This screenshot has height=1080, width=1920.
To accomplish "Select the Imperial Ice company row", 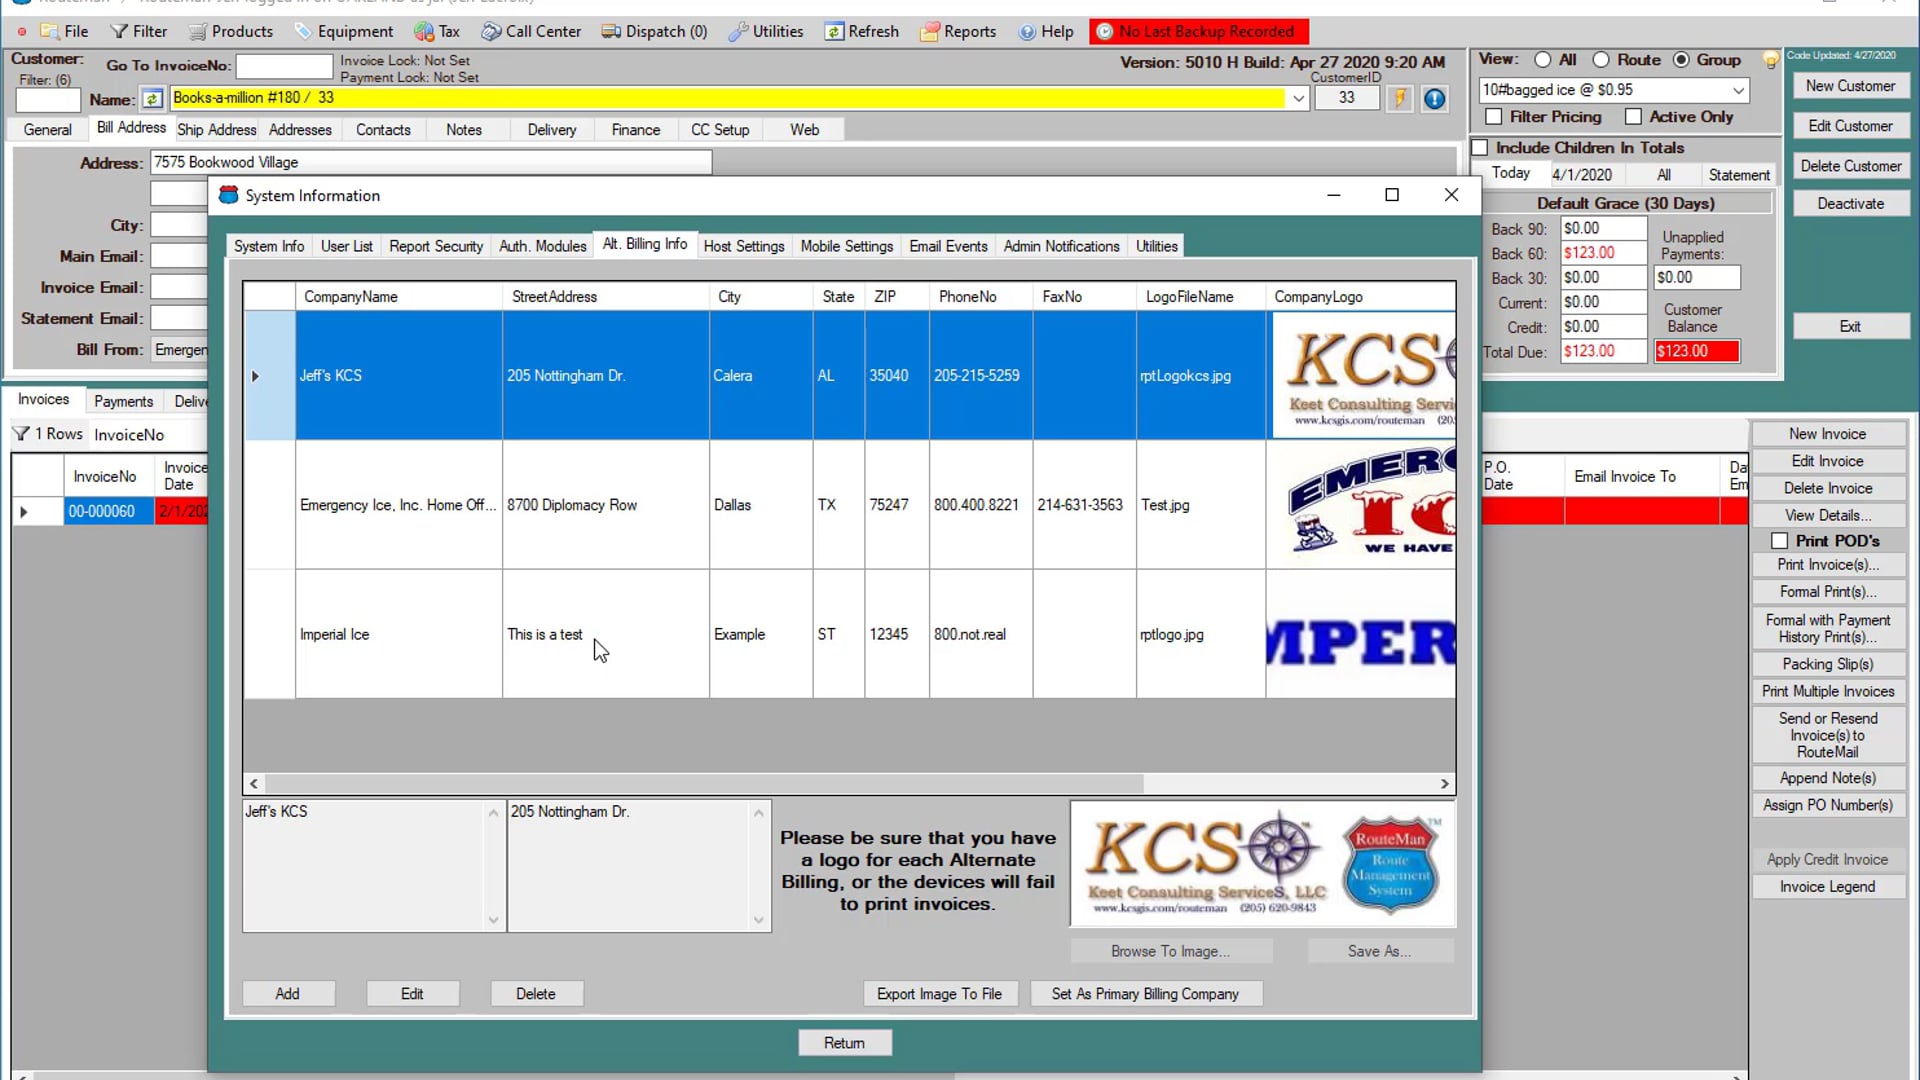I will coord(849,635).
